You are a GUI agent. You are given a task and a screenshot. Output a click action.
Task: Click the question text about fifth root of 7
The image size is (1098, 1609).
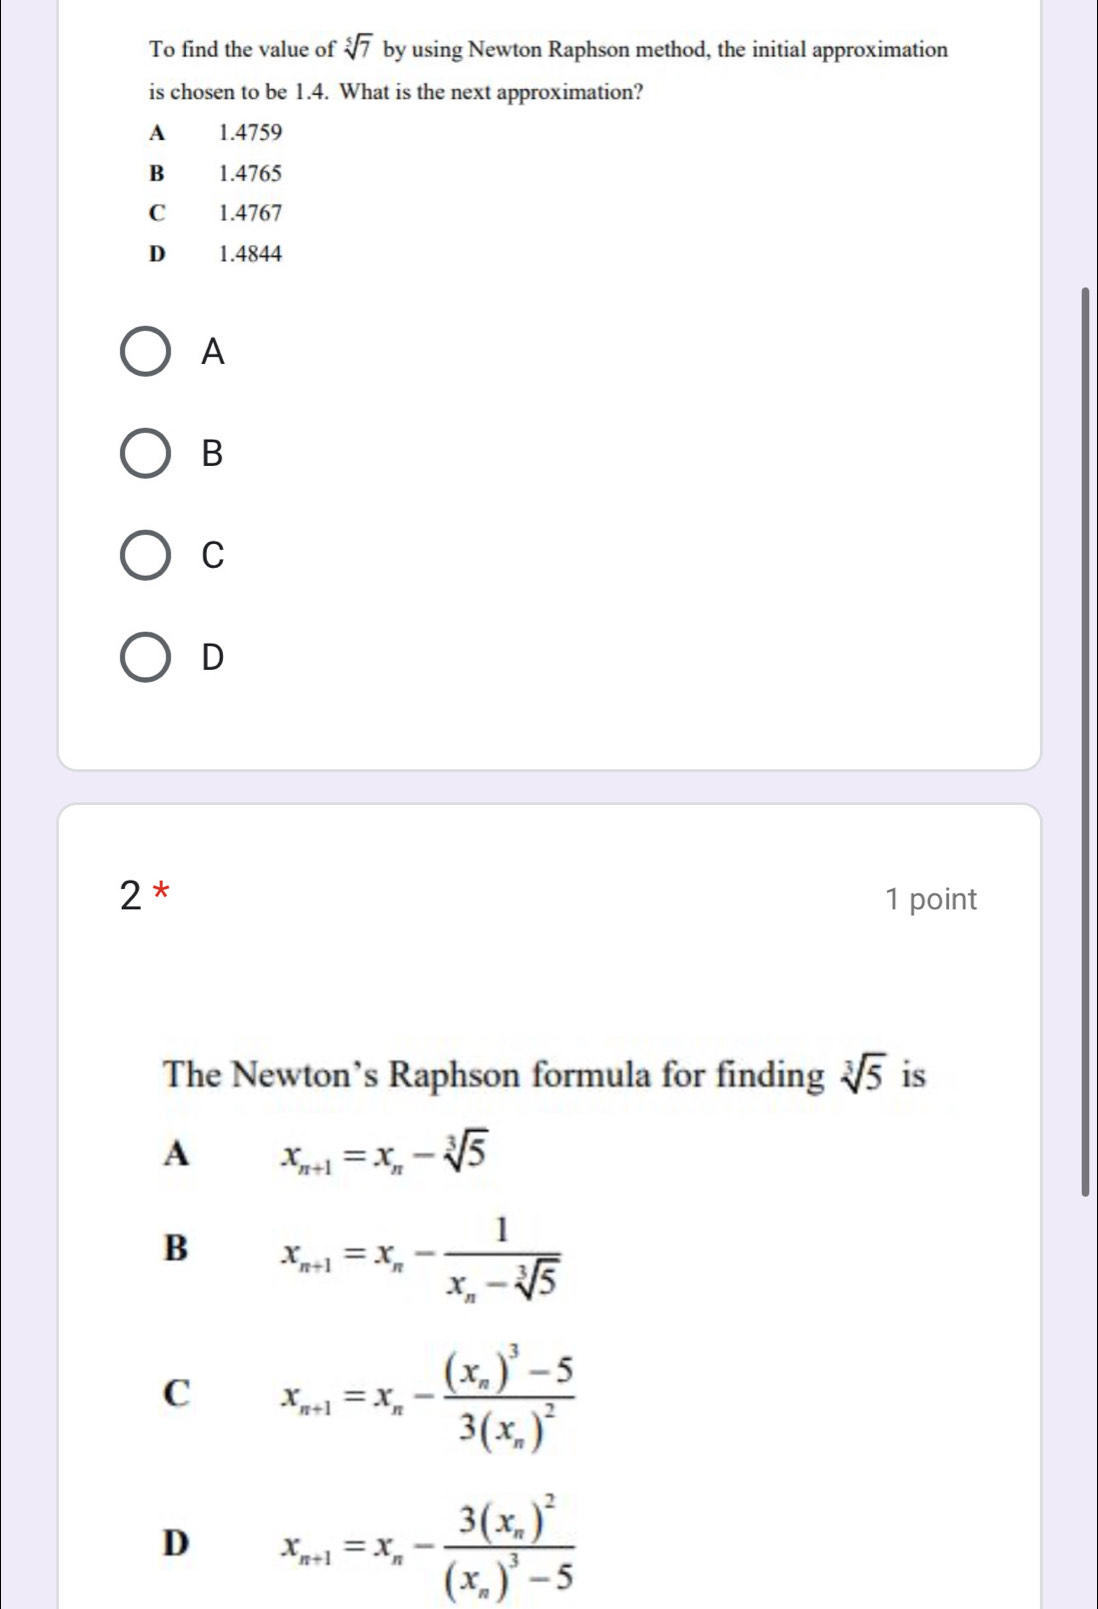click(548, 49)
